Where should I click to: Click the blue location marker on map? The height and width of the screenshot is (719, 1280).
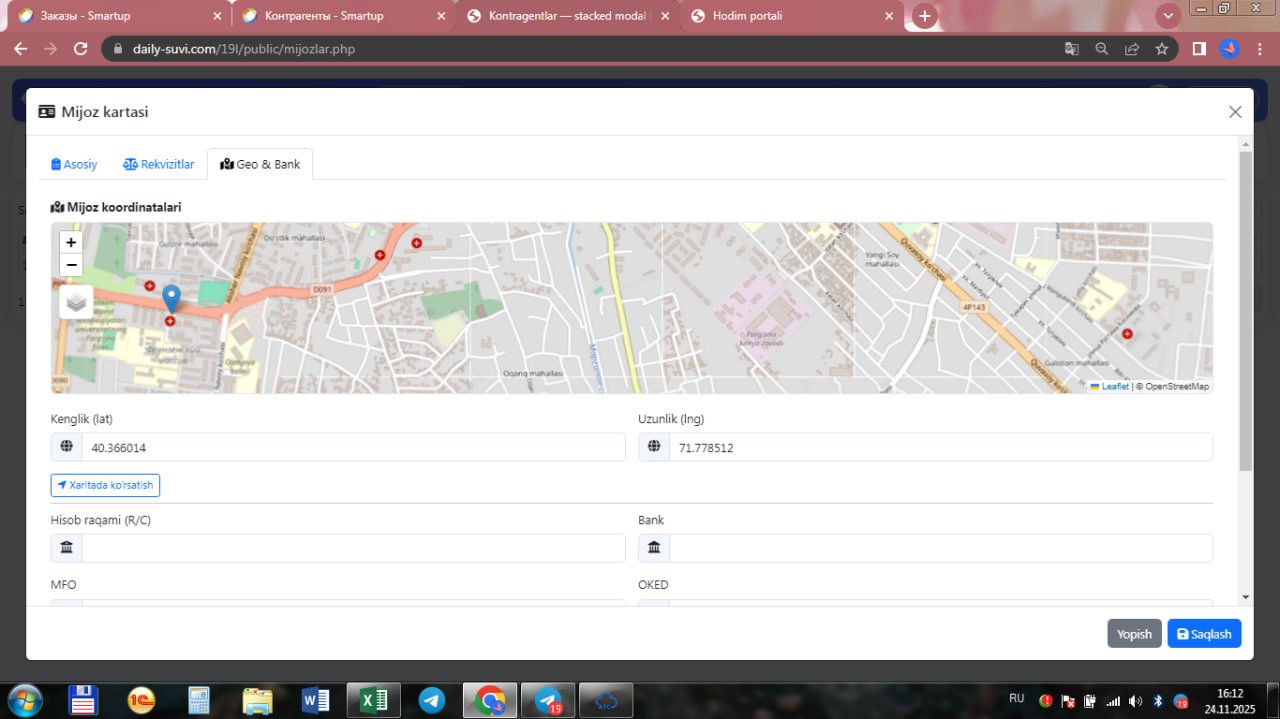[171, 298]
